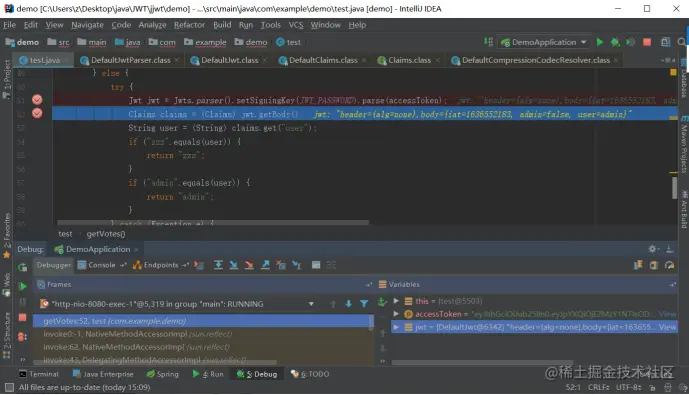689x395 pixels.
Task: Show hidden editor tabs dropdown
Action: 667,60
